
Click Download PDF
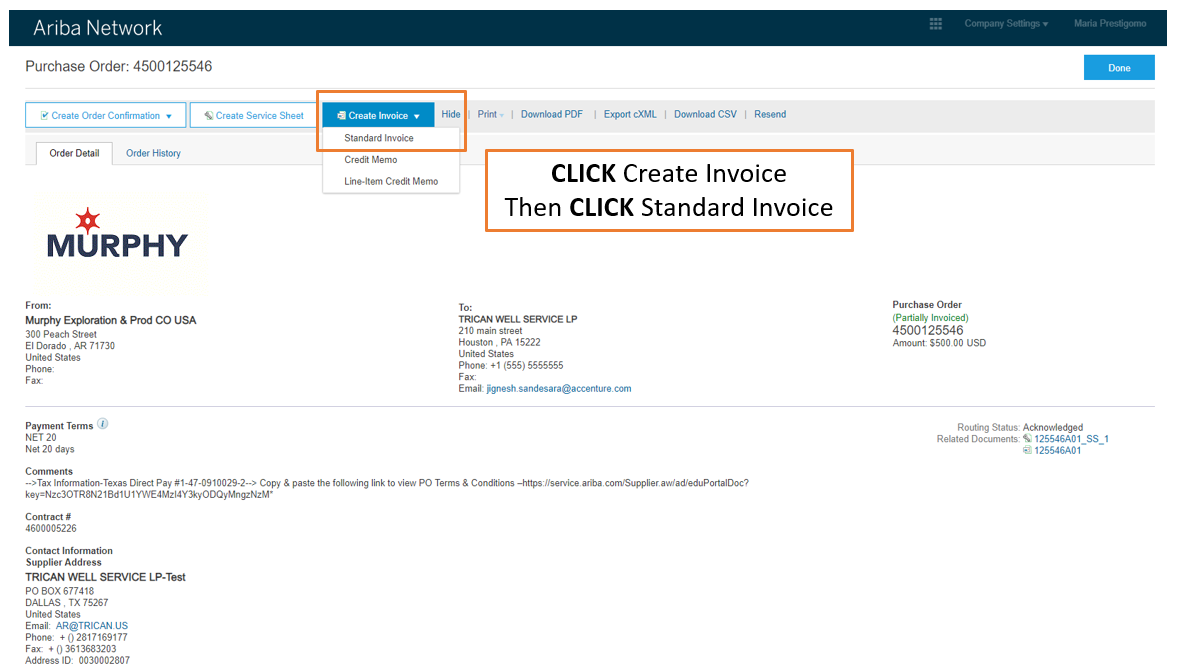(x=552, y=114)
